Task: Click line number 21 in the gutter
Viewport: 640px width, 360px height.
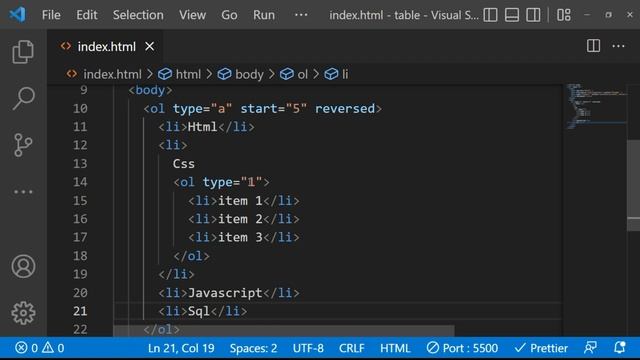Action: click(x=80, y=311)
